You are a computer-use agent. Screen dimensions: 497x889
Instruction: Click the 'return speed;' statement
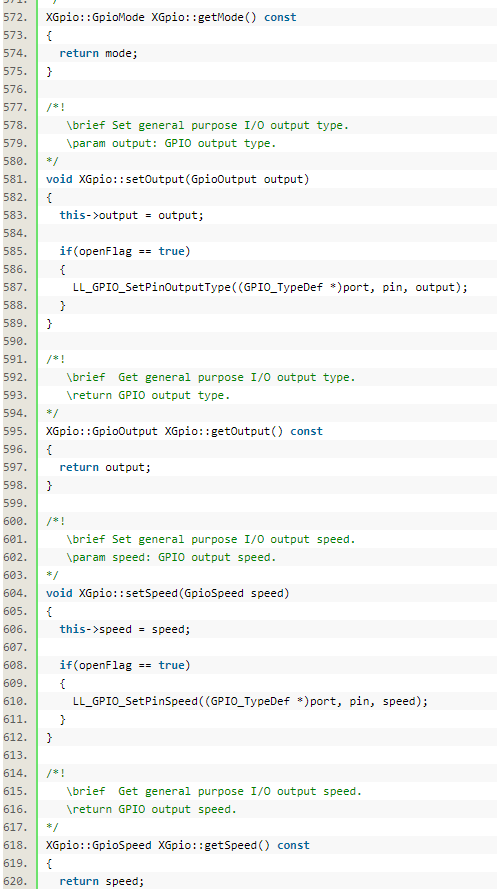102,881
